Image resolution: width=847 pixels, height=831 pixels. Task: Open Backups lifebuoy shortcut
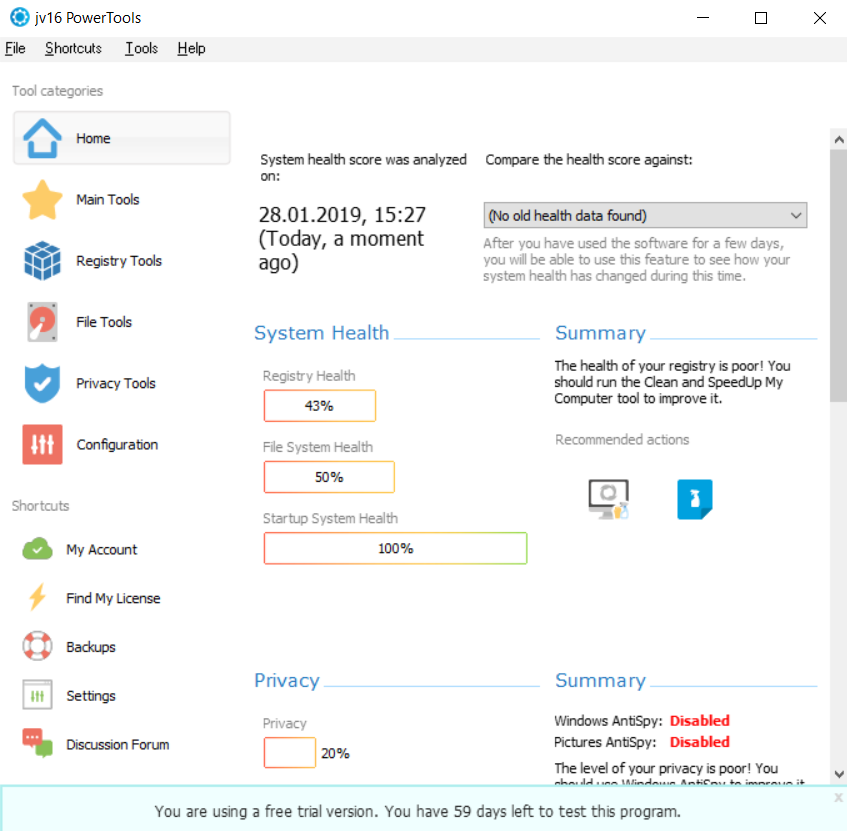37,646
